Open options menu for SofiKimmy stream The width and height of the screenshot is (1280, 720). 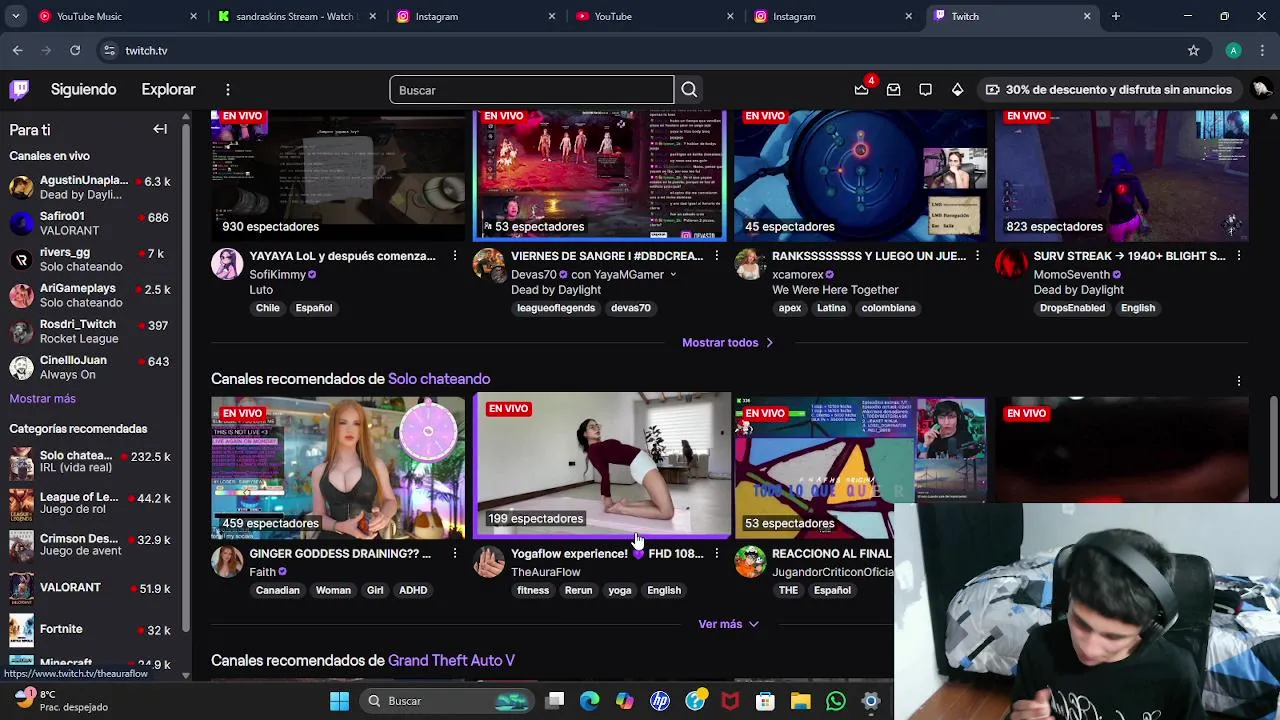click(x=454, y=256)
